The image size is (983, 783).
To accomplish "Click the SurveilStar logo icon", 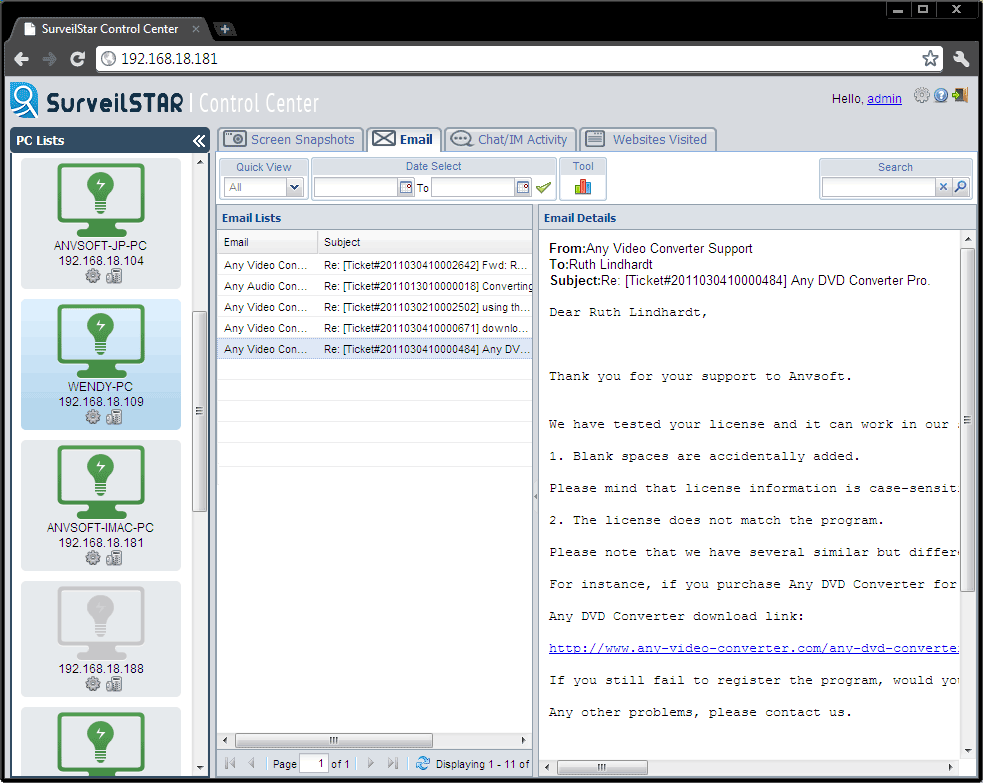I will (24, 100).
